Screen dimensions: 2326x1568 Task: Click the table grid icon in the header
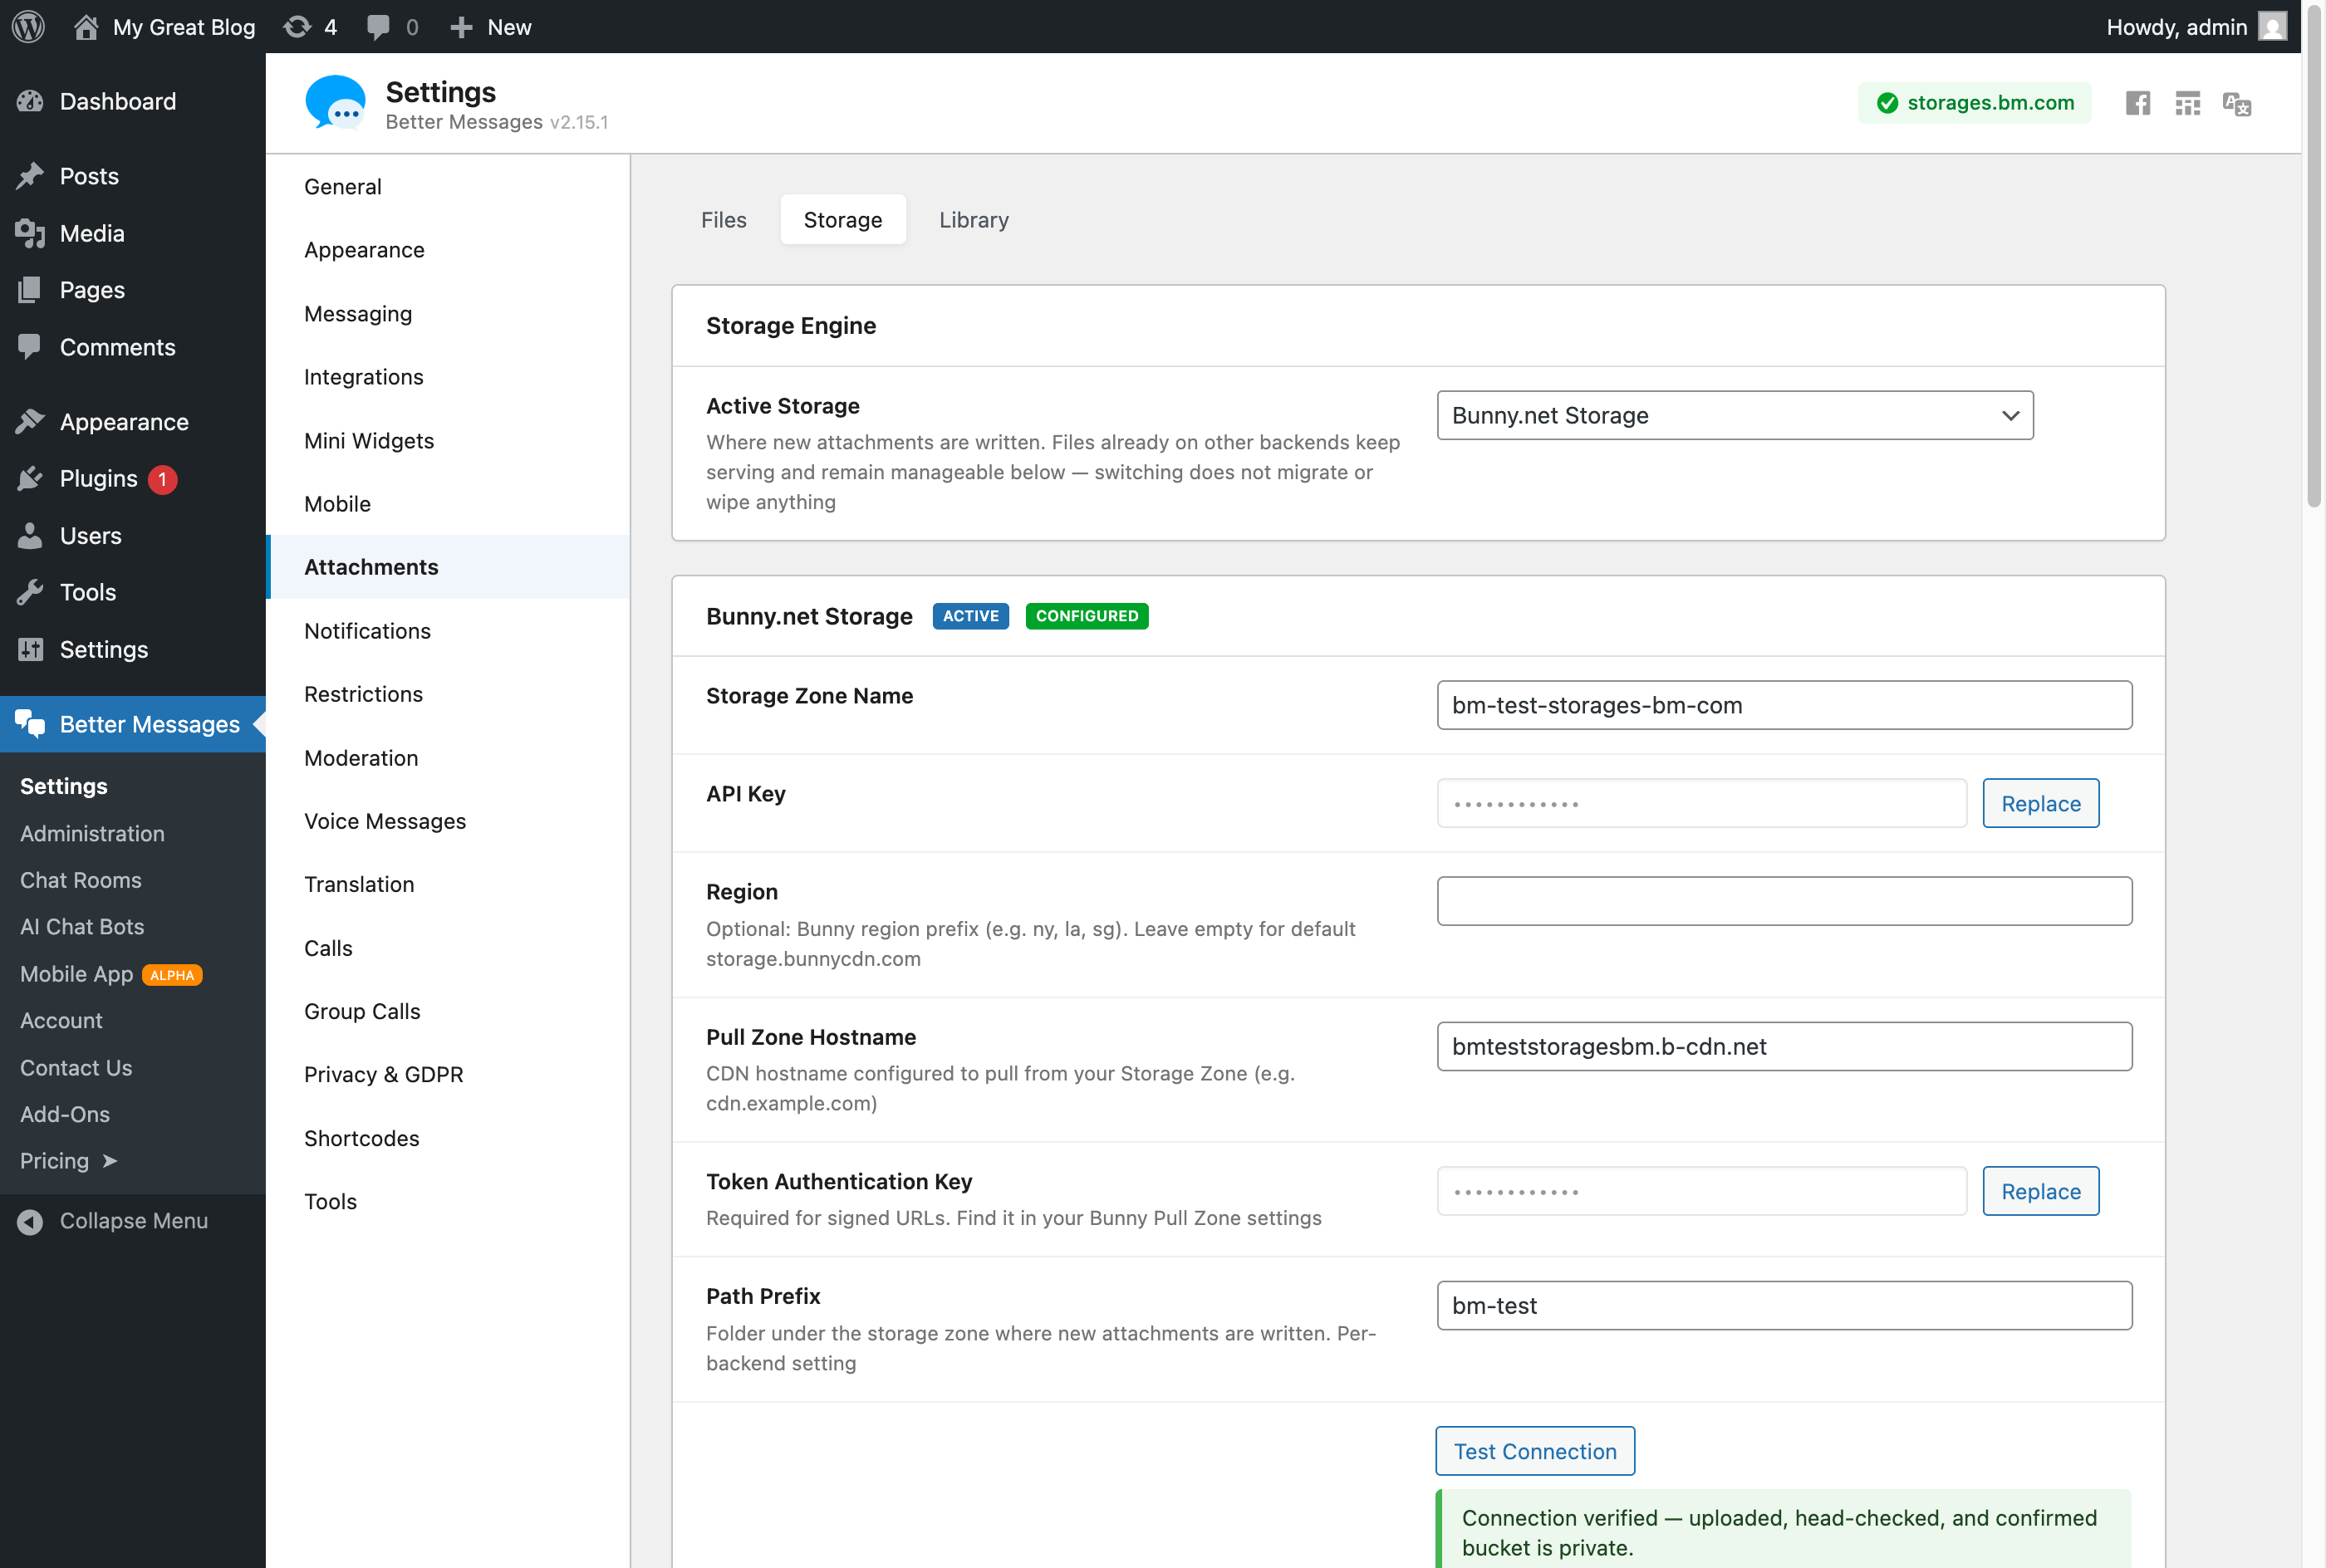2188,103
